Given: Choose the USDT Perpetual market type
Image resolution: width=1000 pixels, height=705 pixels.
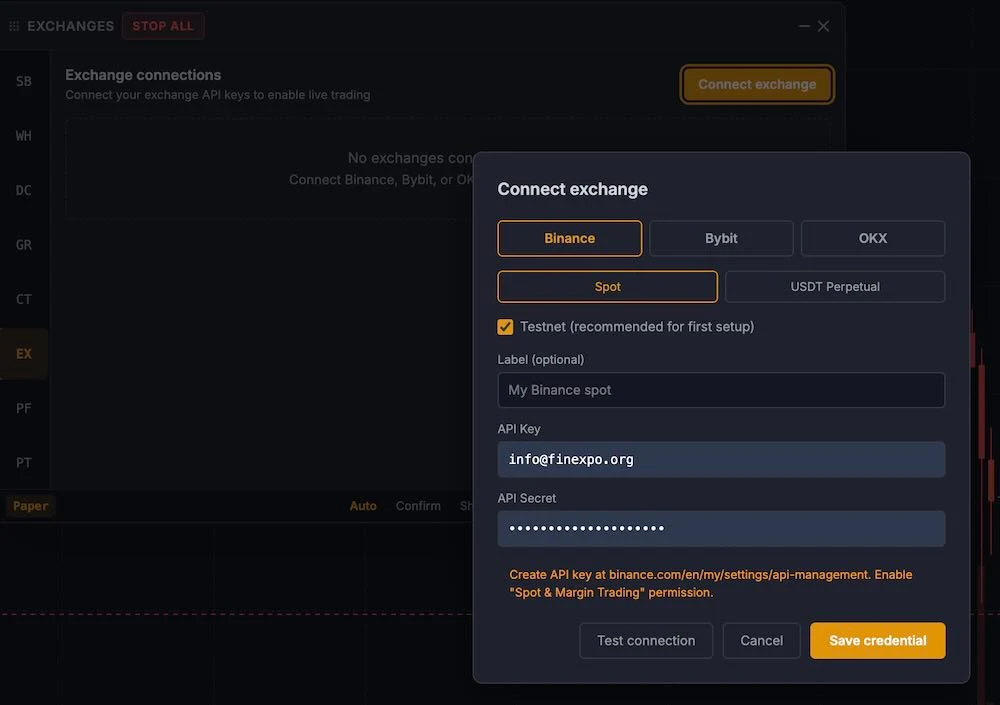Looking at the screenshot, I should pyautogui.click(x=835, y=286).
